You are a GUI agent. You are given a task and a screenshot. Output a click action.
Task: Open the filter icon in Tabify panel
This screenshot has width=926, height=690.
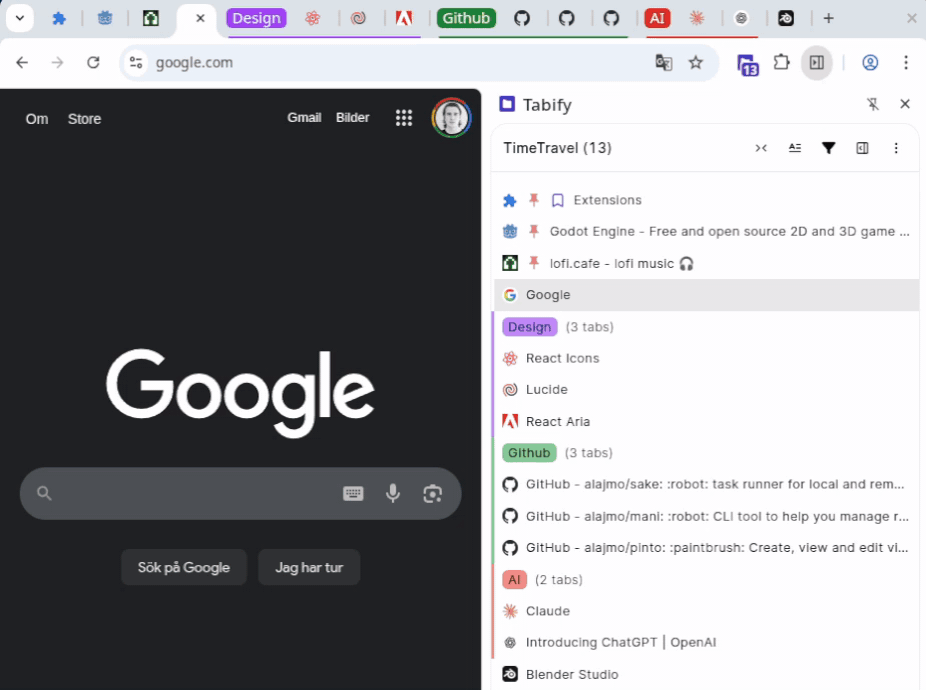(x=829, y=147)
